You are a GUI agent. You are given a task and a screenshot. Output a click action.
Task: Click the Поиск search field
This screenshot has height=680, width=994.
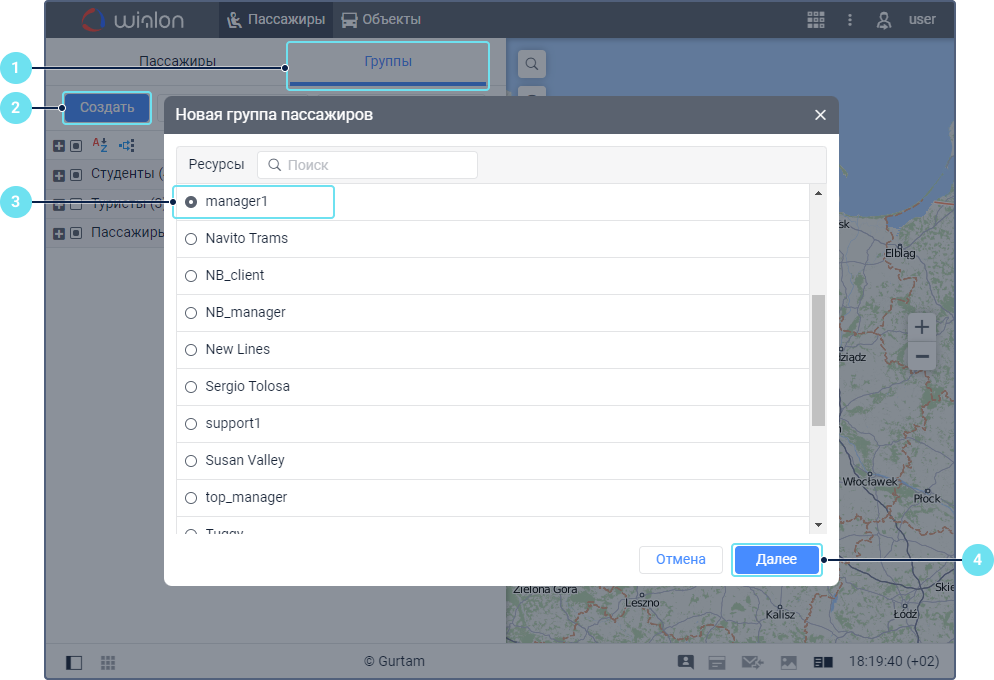[x=368, y=165]
